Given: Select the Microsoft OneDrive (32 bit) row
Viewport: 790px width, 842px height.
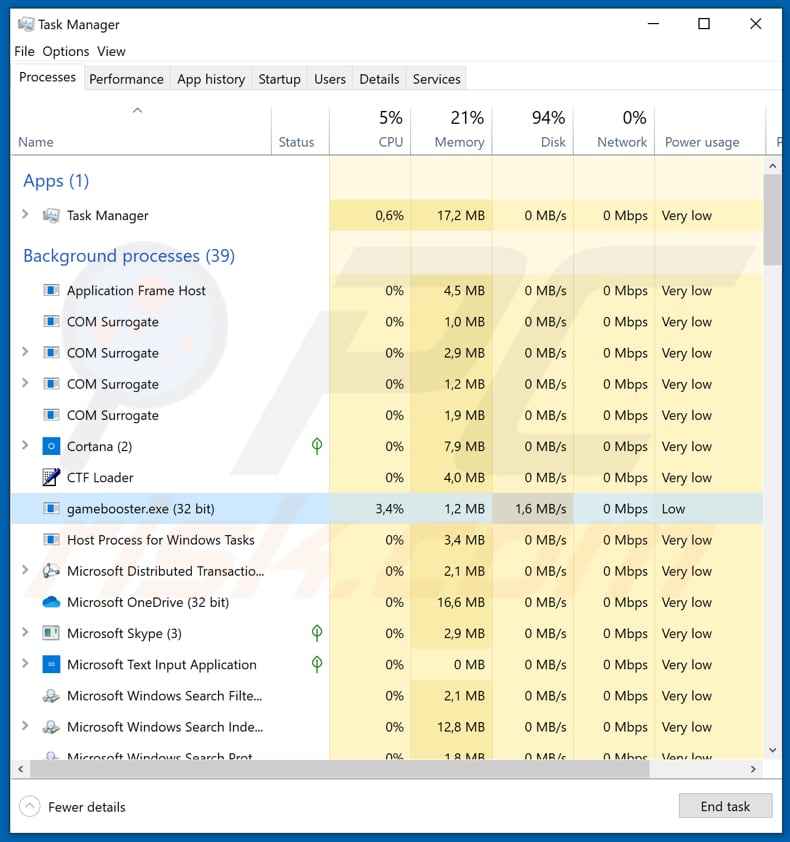Looking at the screenshot, I should click(x=387, y=602).
